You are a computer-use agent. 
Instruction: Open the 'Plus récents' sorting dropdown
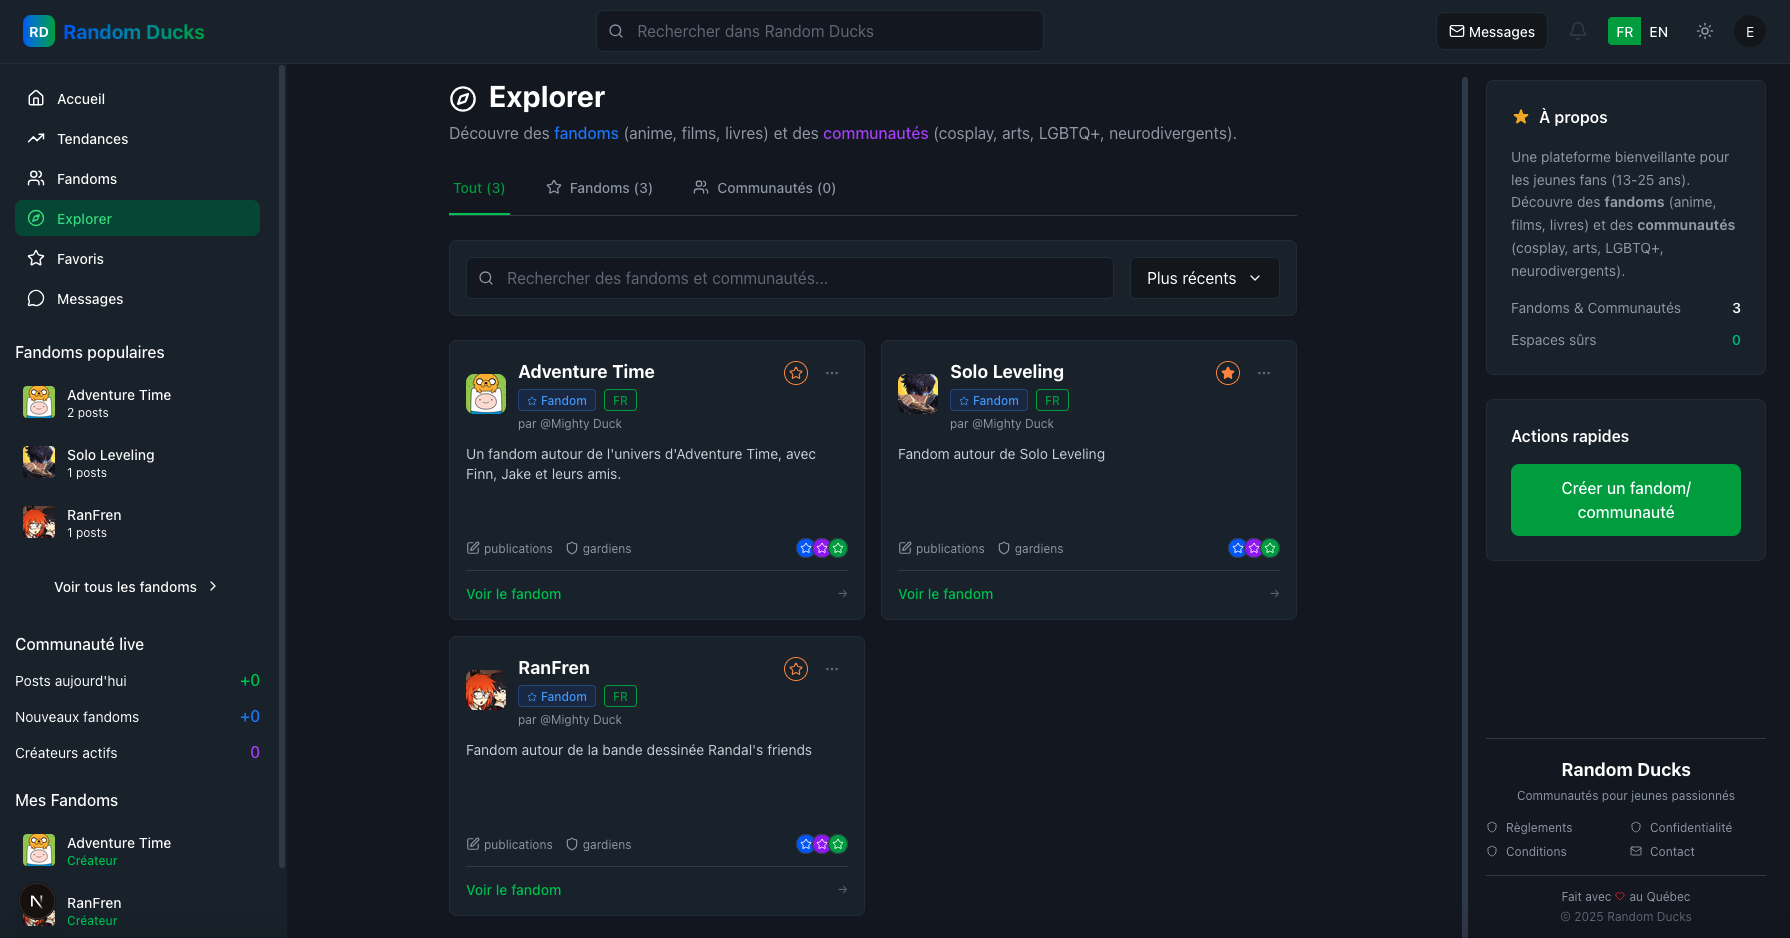[x=1204, y=278]
